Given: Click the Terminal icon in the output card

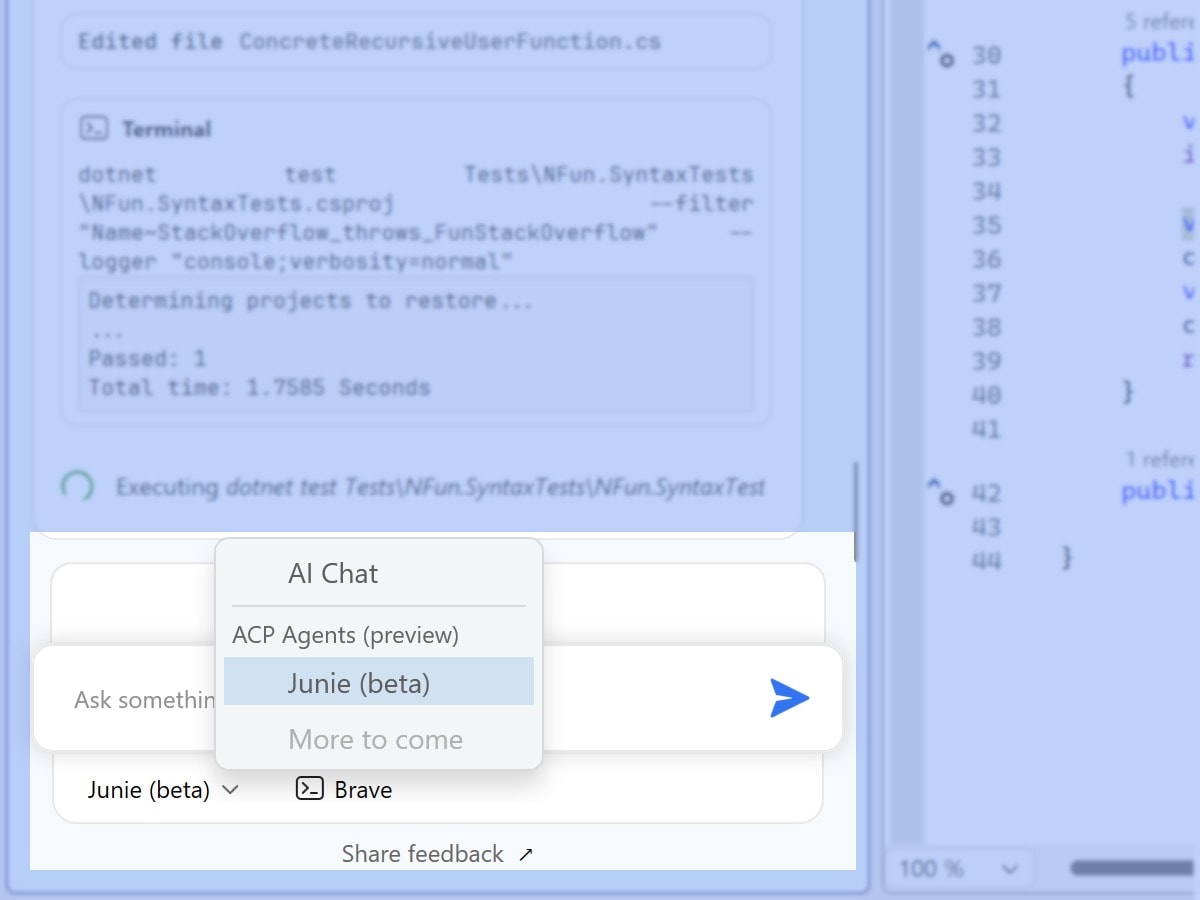Looking at the screenshot, I should [93, 128].
